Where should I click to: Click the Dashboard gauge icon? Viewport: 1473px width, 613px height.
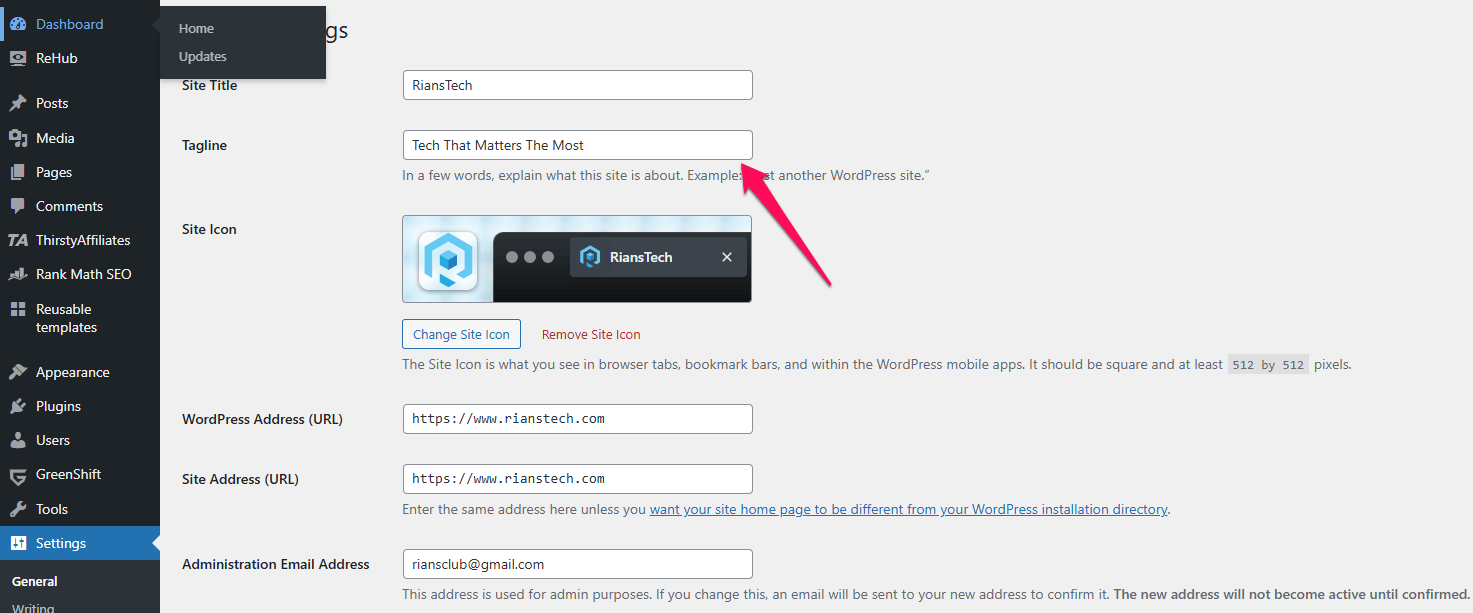[x=18, y=24]
